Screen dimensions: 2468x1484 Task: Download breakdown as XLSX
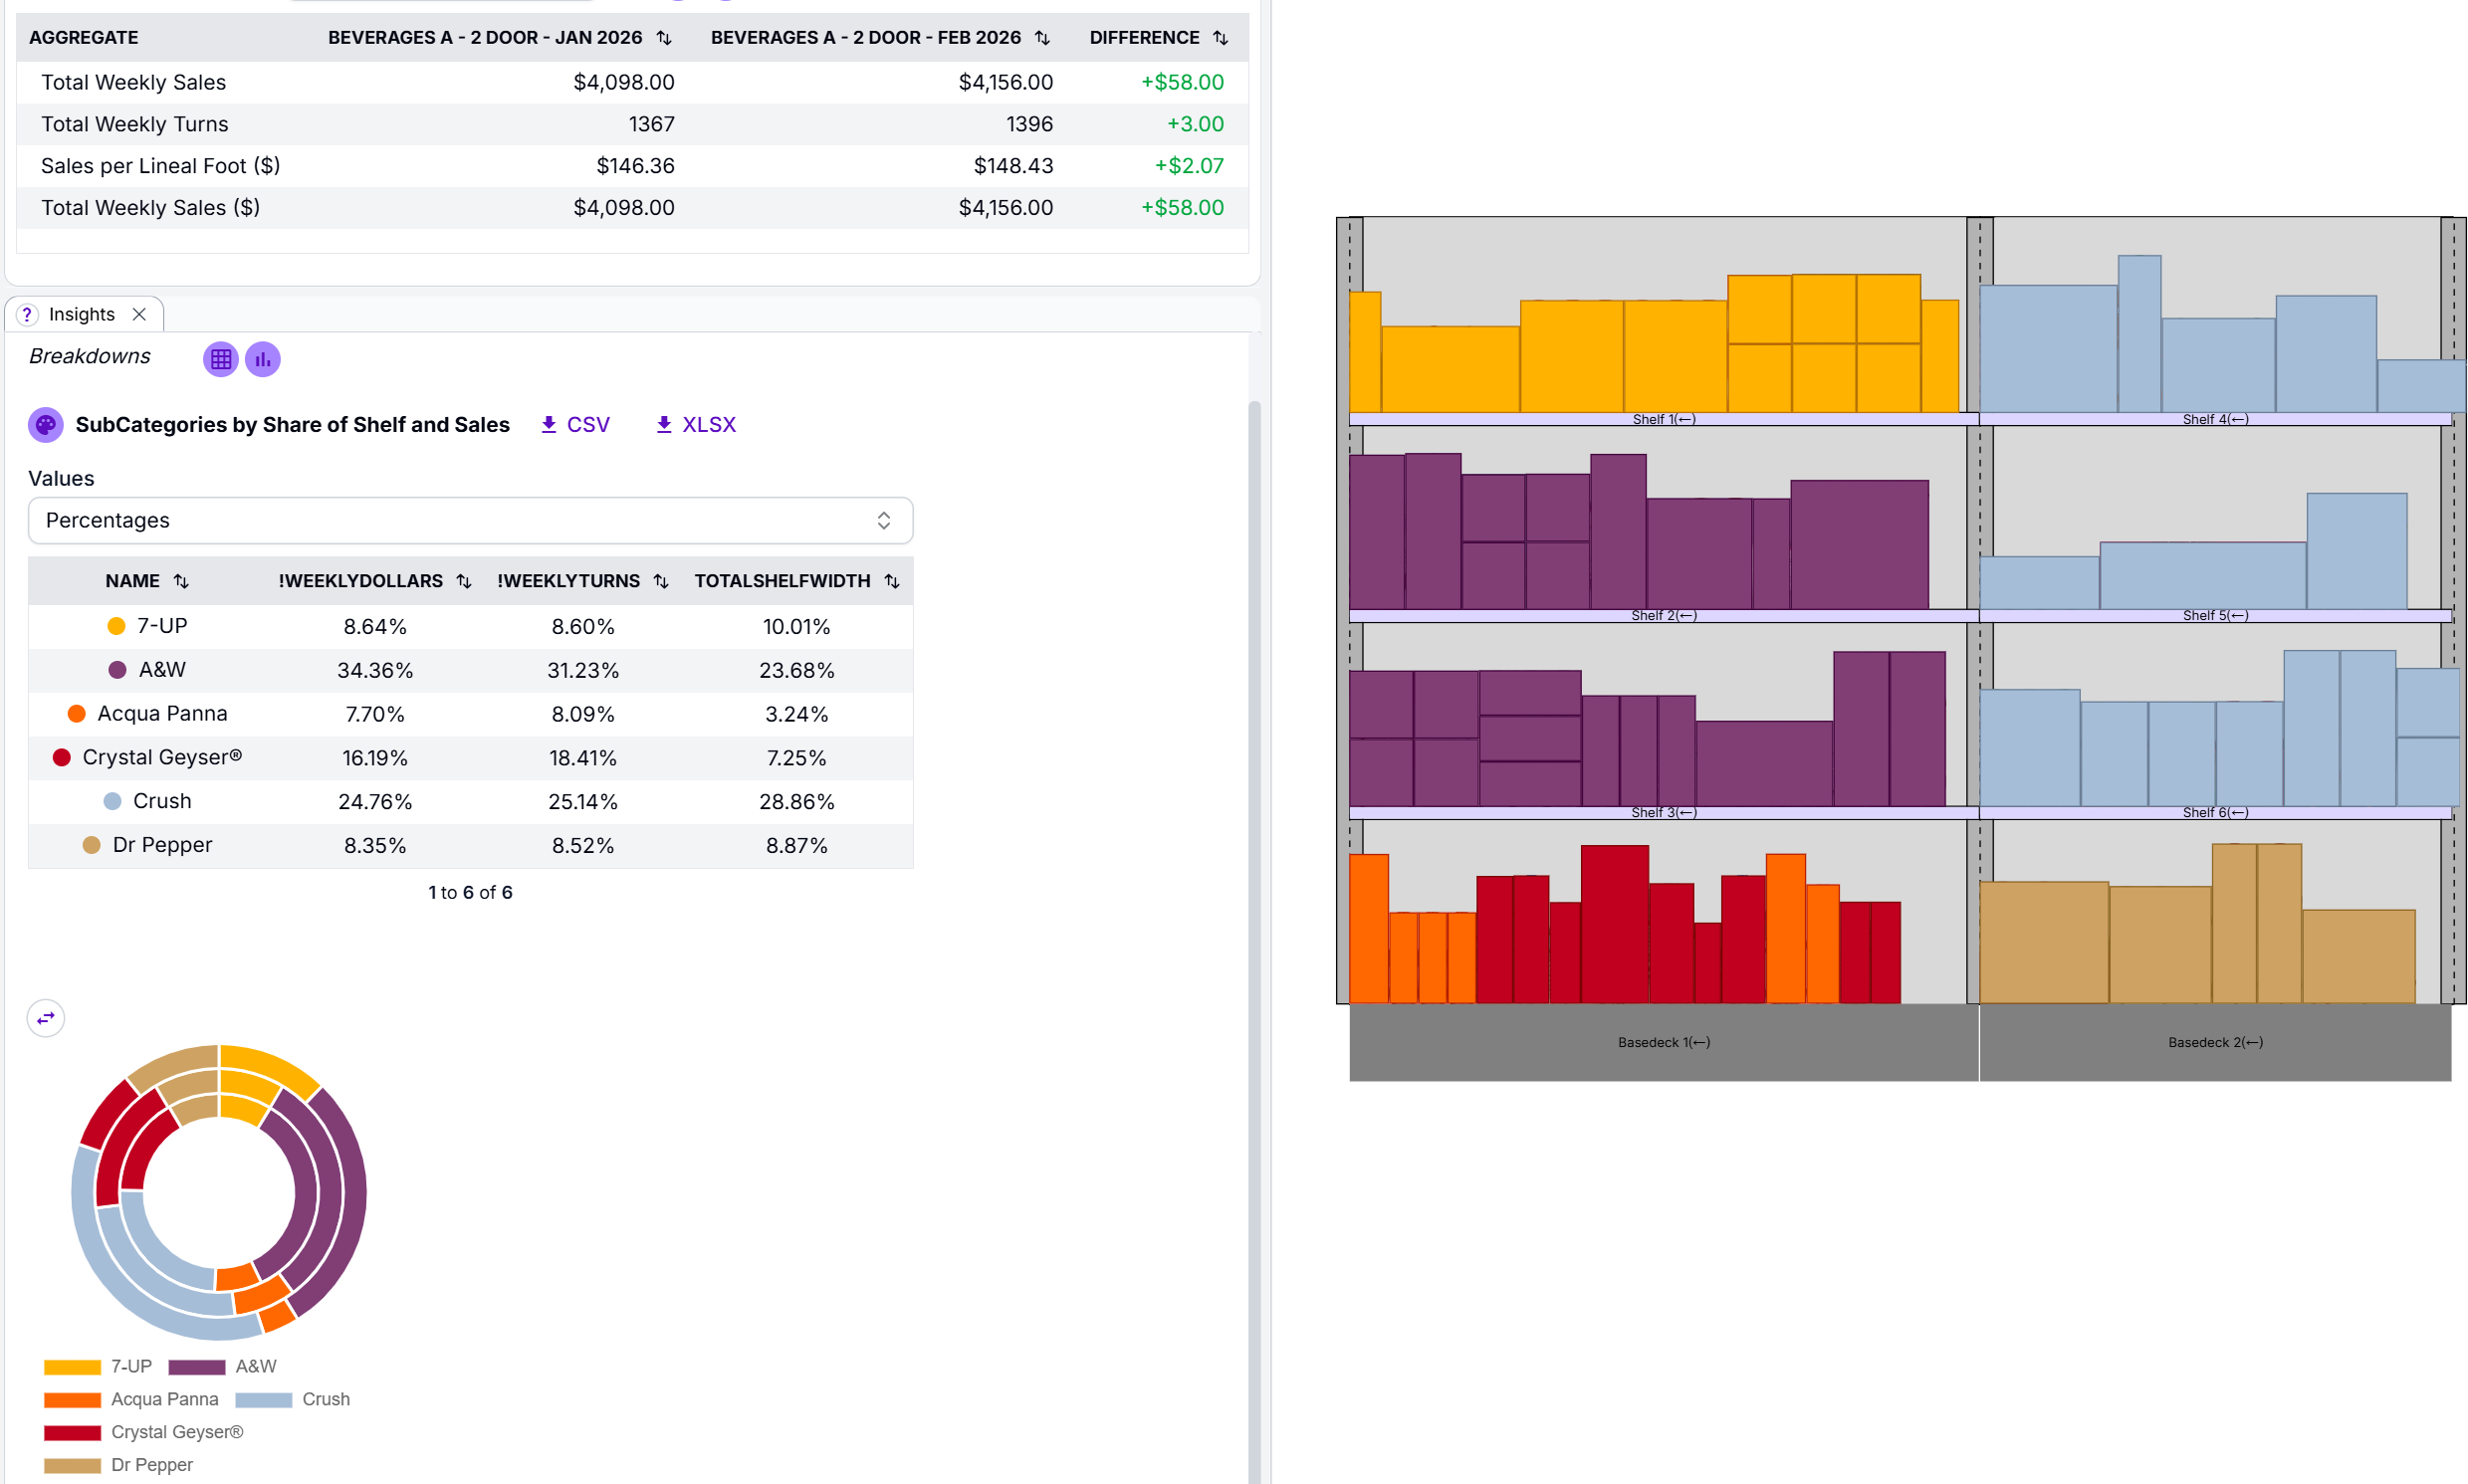coord(696,425)
